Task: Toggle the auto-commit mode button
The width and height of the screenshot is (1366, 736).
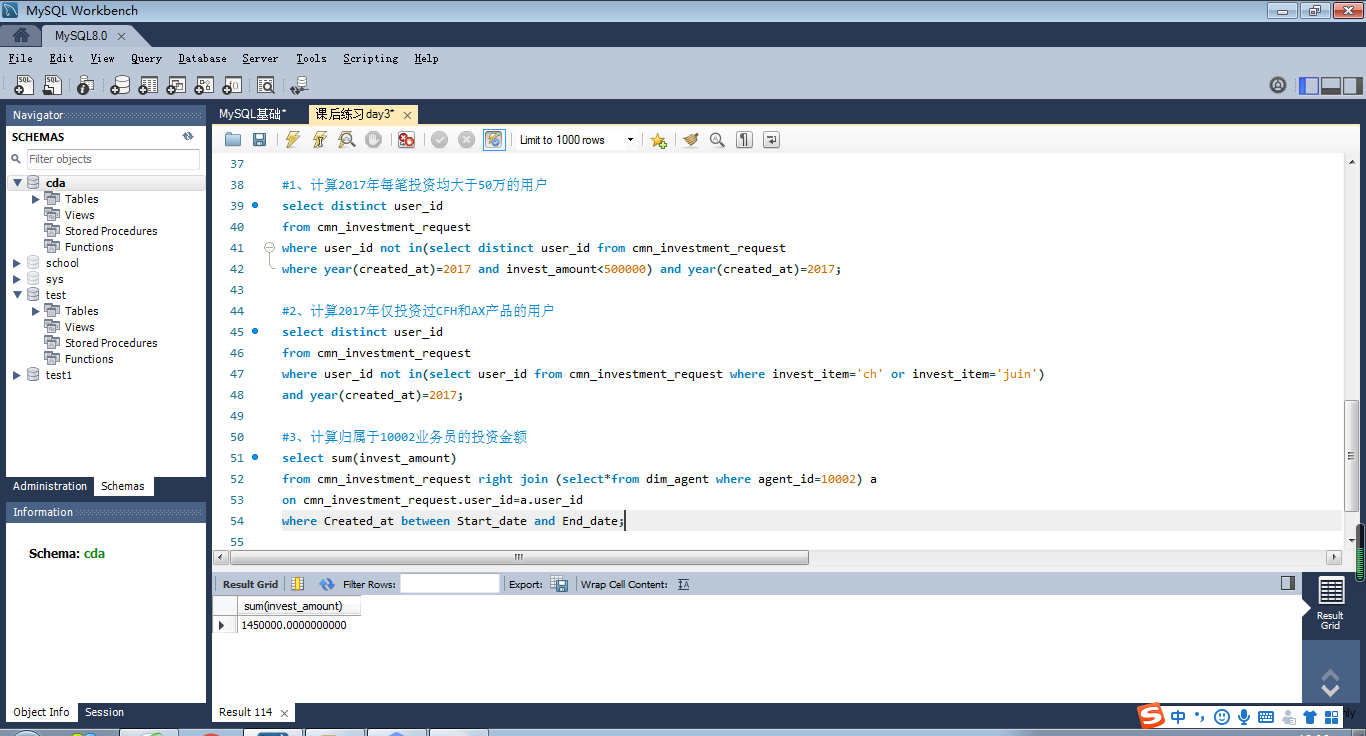Action: point(494,140)
